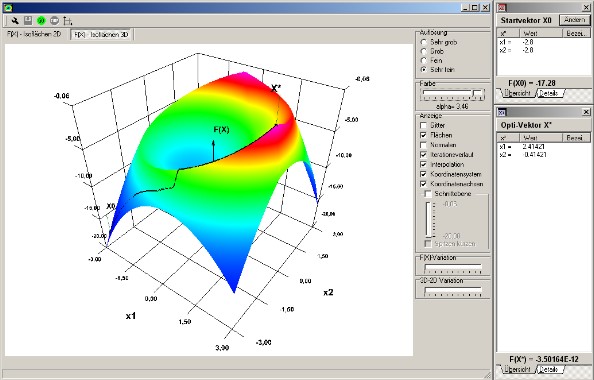Enable the Schnittebene checkbox

pyautogui.click(x=428, y=194)
